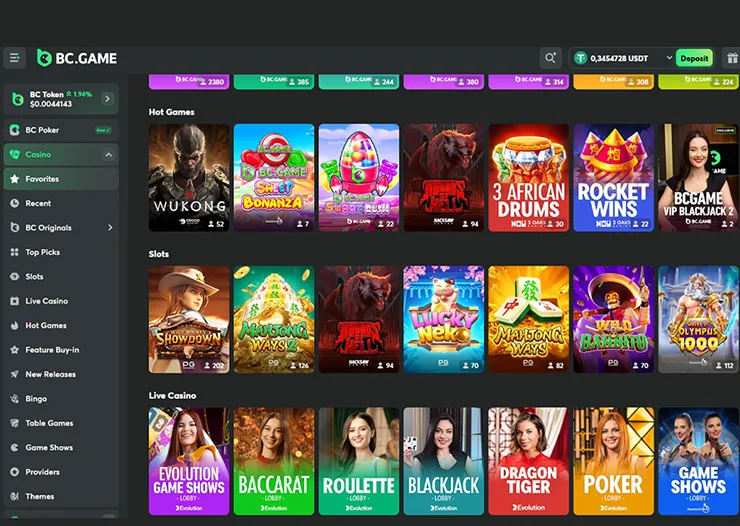The height and width of the screenshot is (526, 740).
Task: Click the BC Originals sidebar icon
Action: point(15,227)
